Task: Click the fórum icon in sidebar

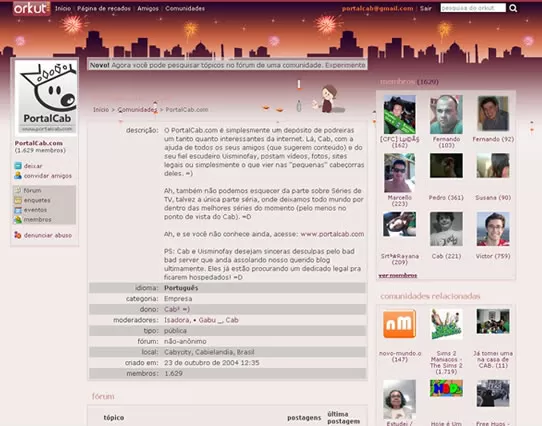Action: click(x=18, y=190)
